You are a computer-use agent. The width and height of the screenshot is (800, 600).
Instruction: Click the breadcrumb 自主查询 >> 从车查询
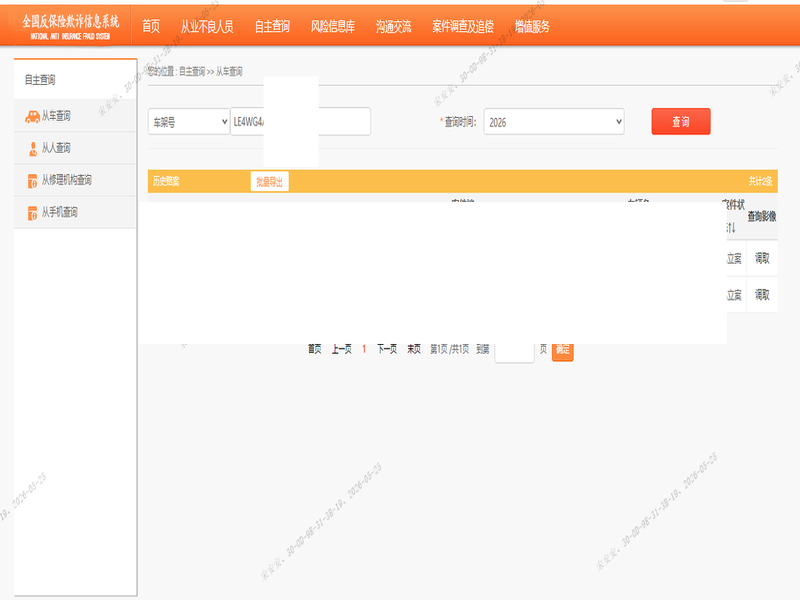211,71
